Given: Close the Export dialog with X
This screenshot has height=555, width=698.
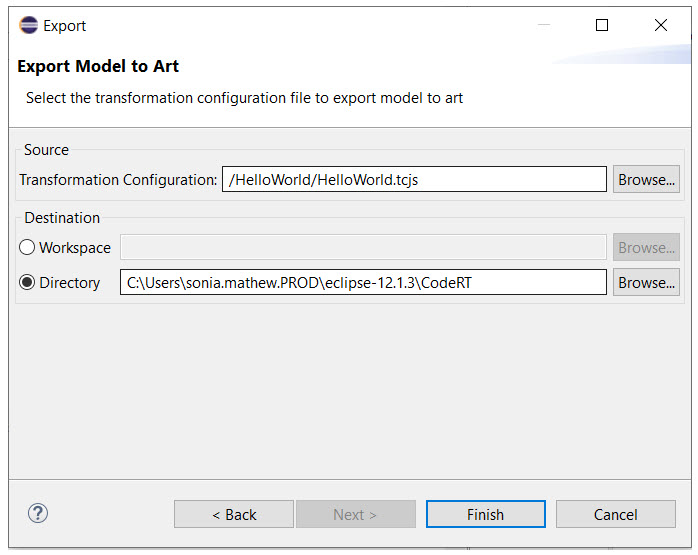Looking at the screenshot, I should [661, 25].
